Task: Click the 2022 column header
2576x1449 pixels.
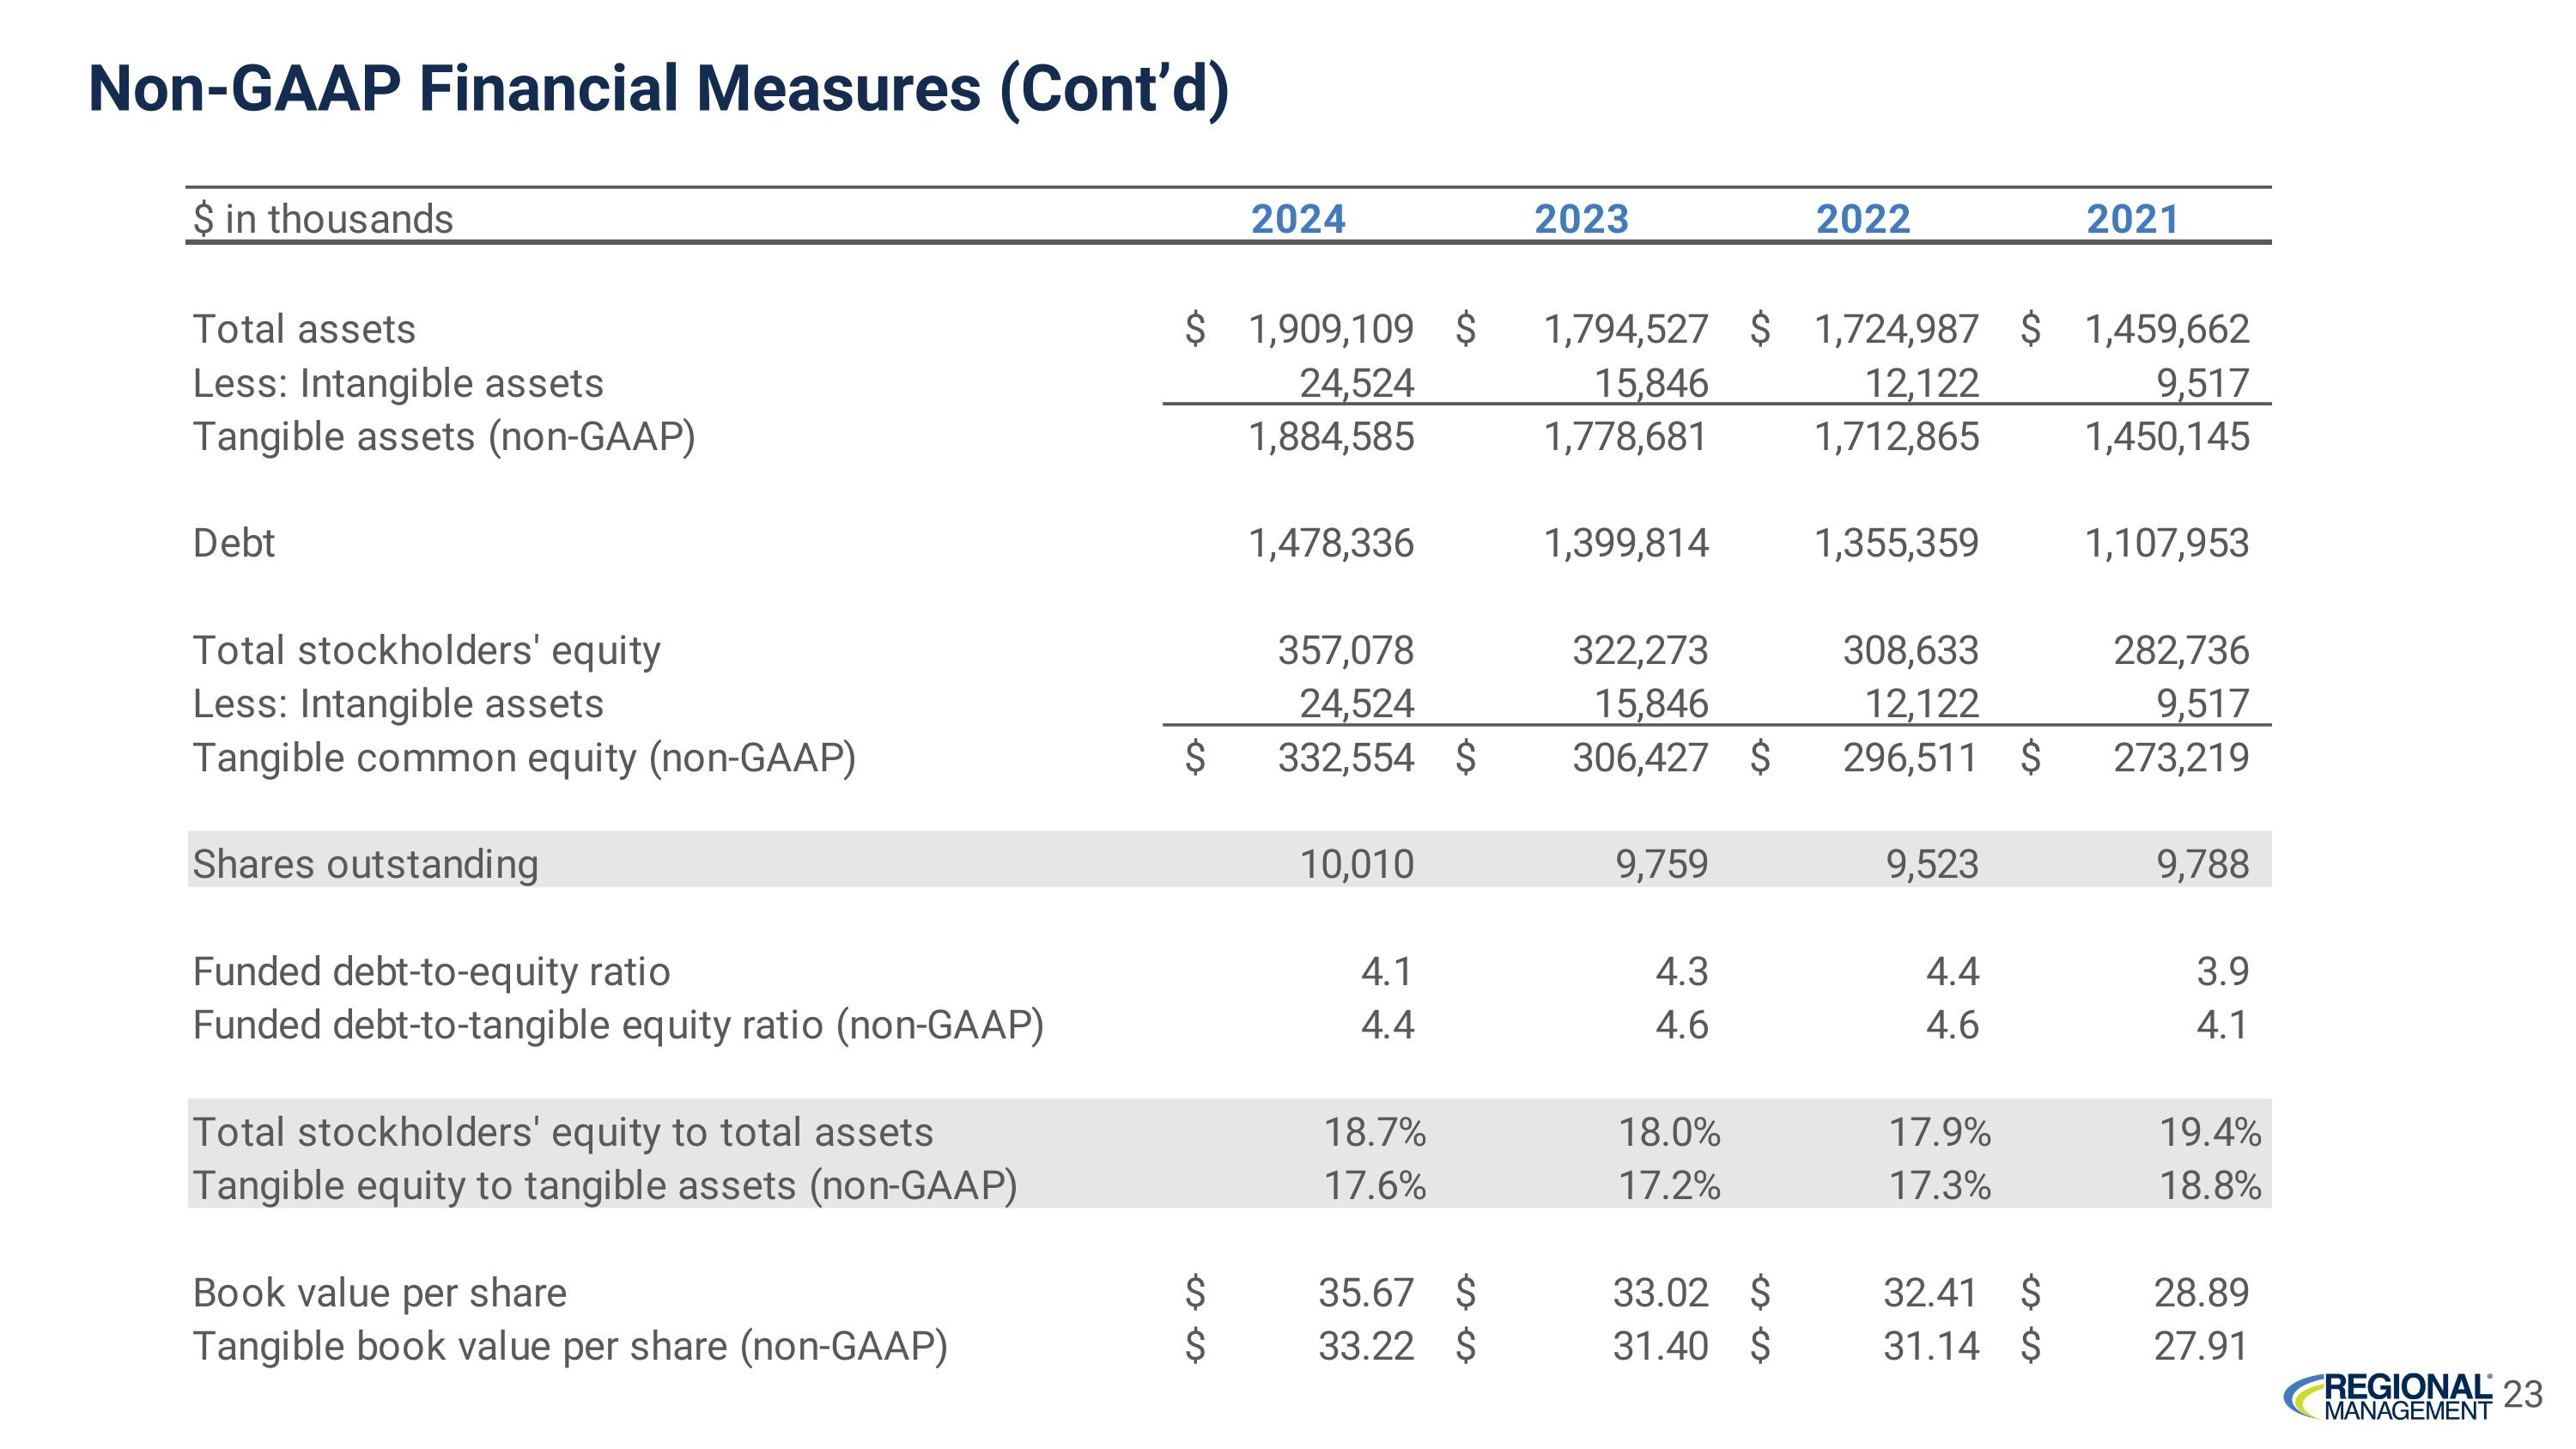Action: pos(1862,219)
